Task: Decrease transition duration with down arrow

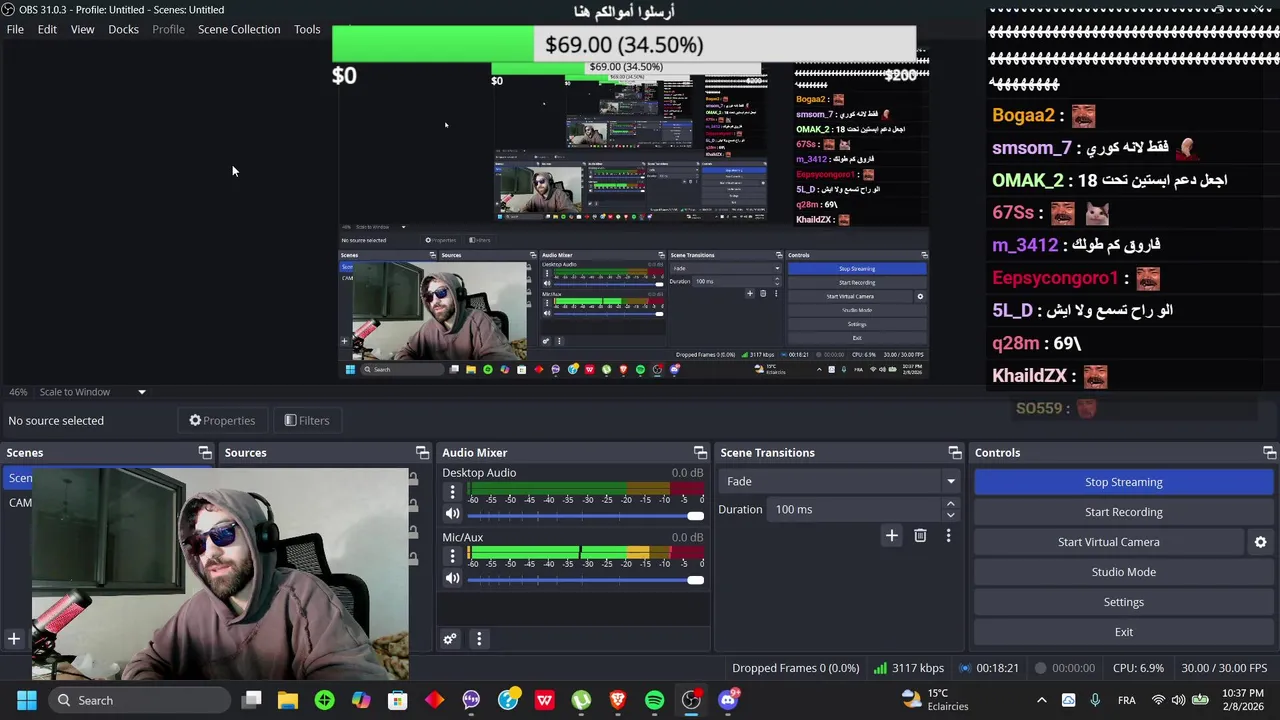Action: point(950,515)
